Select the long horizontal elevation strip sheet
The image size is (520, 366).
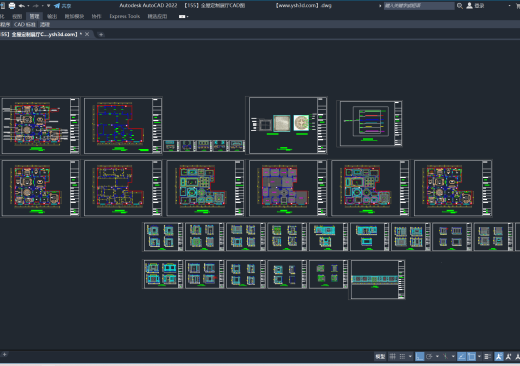(378, 280)
